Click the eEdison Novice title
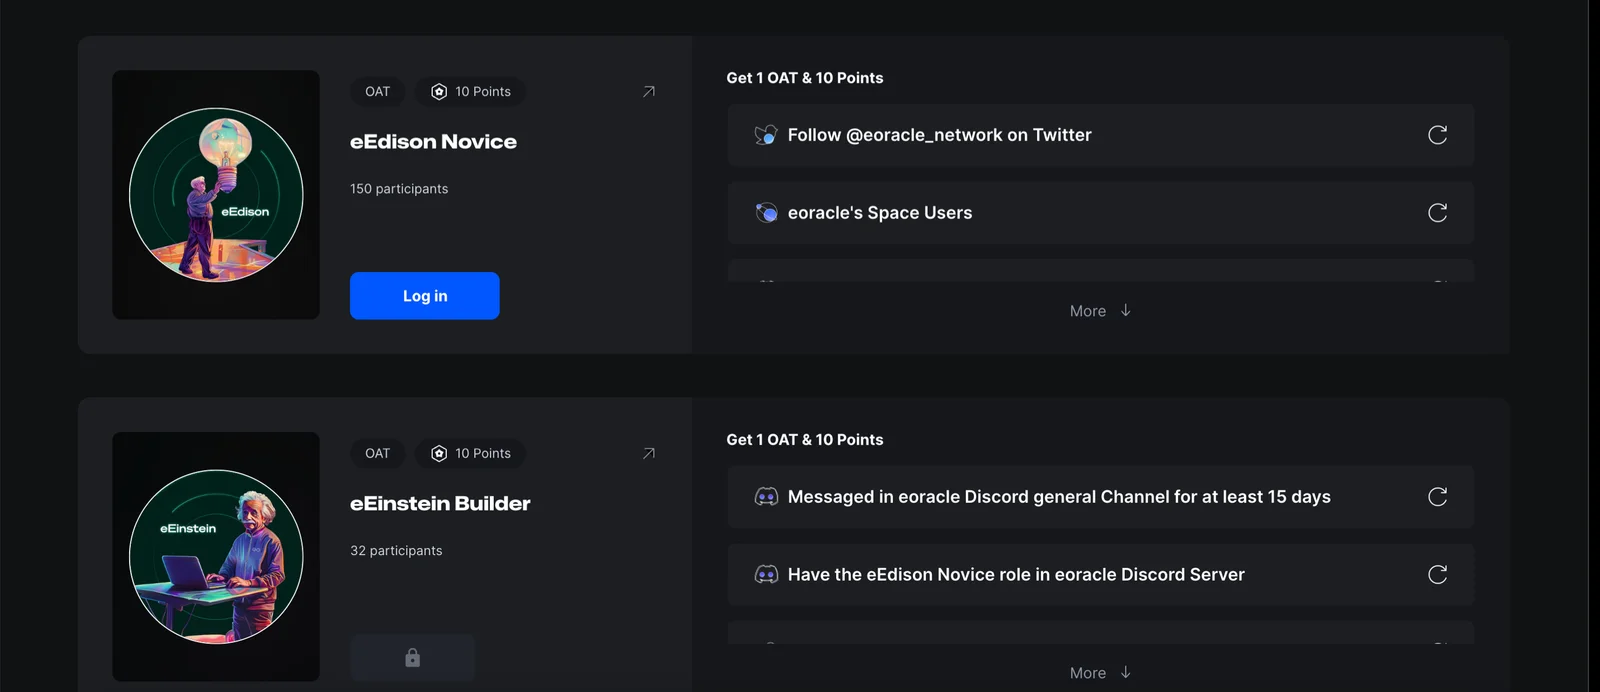This screenshot has height=692, width=1600. (433, 142)
